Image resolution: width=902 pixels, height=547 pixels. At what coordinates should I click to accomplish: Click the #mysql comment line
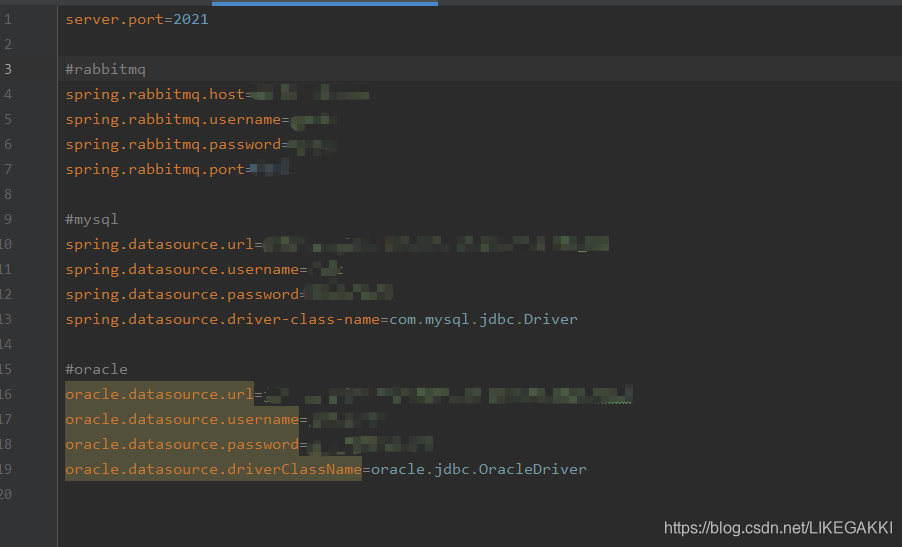pyautogui.click(x=91, y=220)
